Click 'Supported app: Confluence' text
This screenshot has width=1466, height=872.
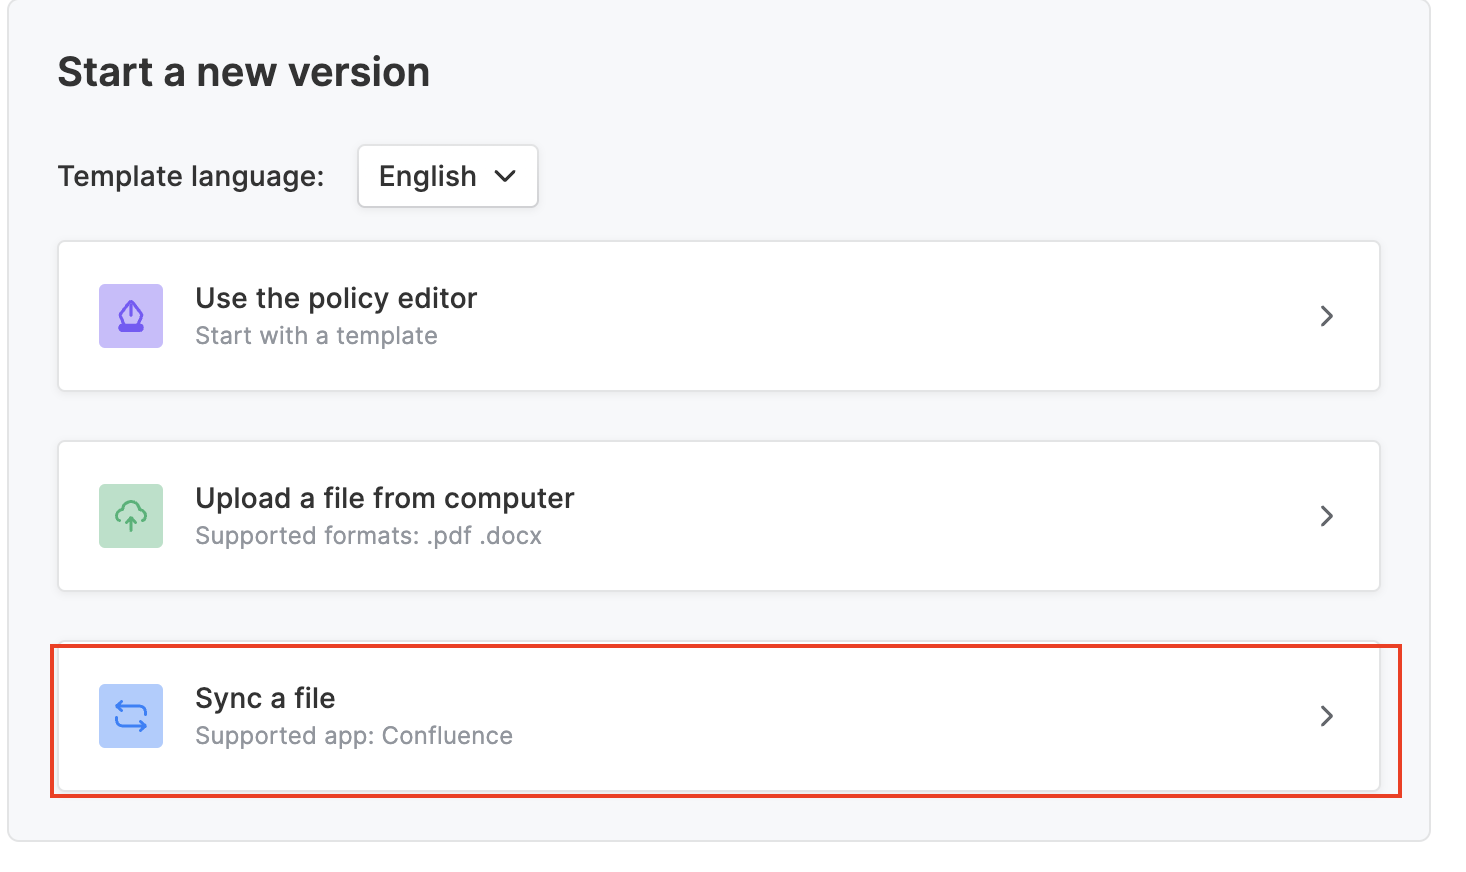coord(354,736)
